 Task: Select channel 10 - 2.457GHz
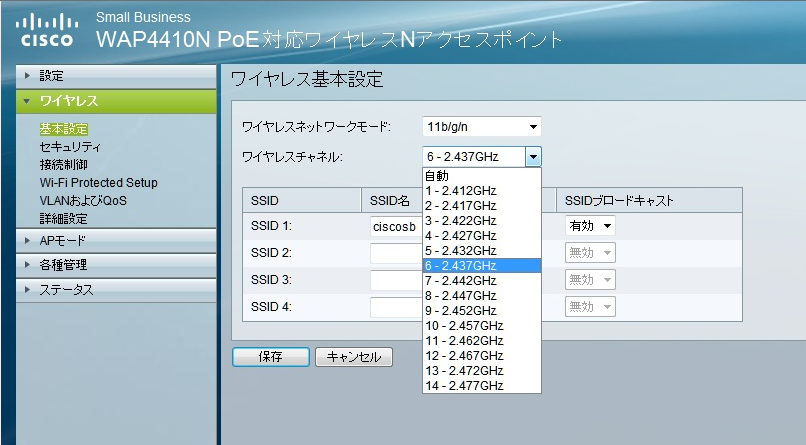(482, 325)
